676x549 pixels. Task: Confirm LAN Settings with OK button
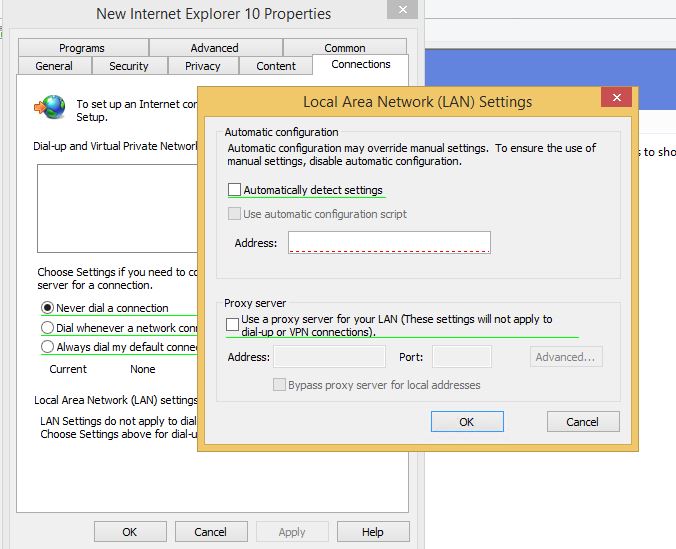[x=467, y=421]
